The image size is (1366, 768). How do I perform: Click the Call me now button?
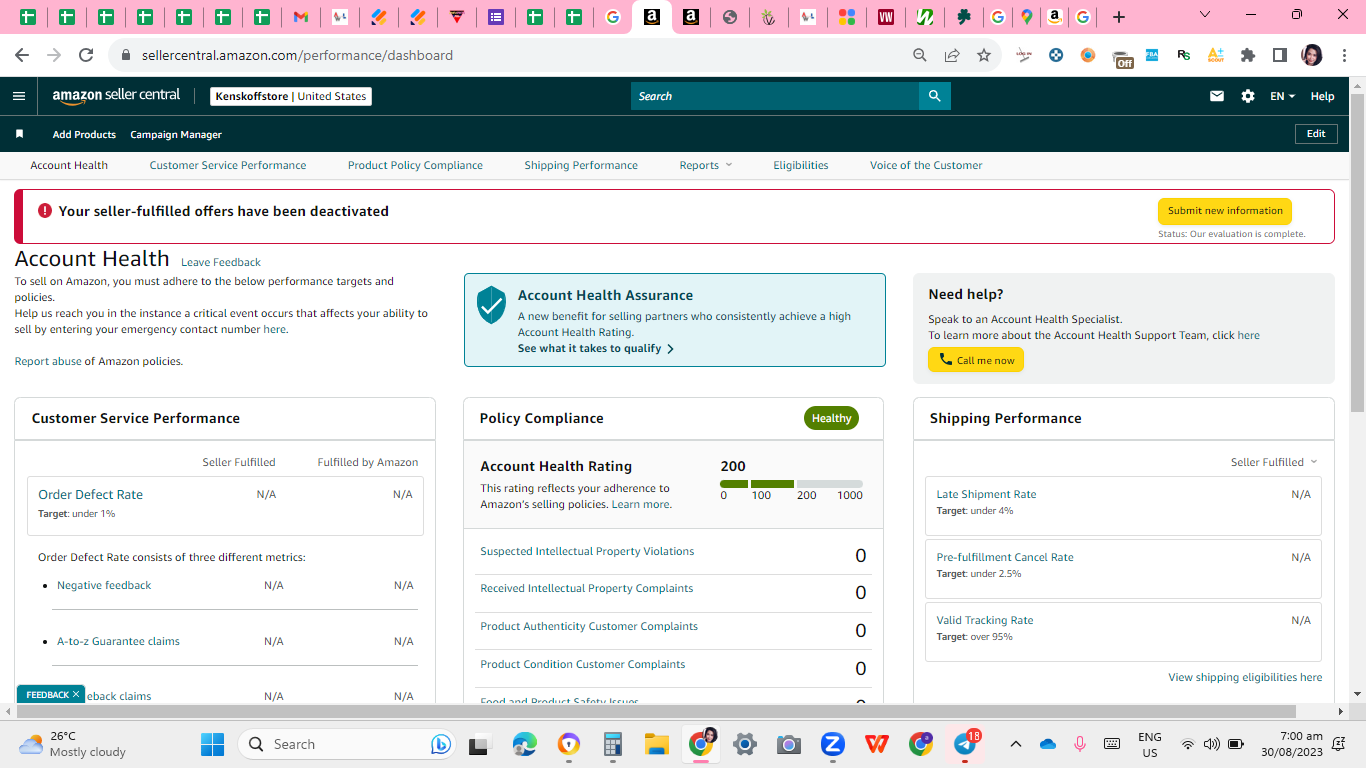pyautogui.click(x=976, y=360)
